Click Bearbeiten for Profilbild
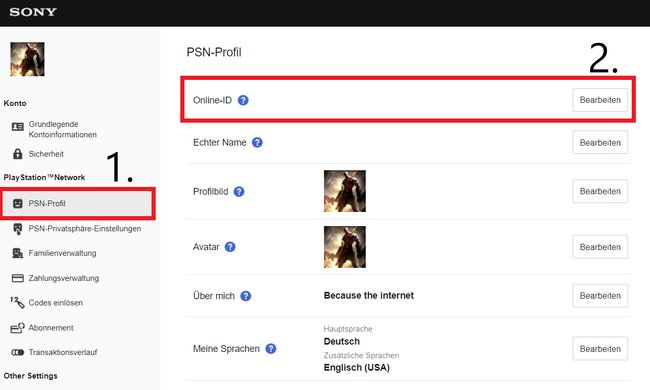Image resolution: width=650 pixels, height=390 pixels. [600, 191]
